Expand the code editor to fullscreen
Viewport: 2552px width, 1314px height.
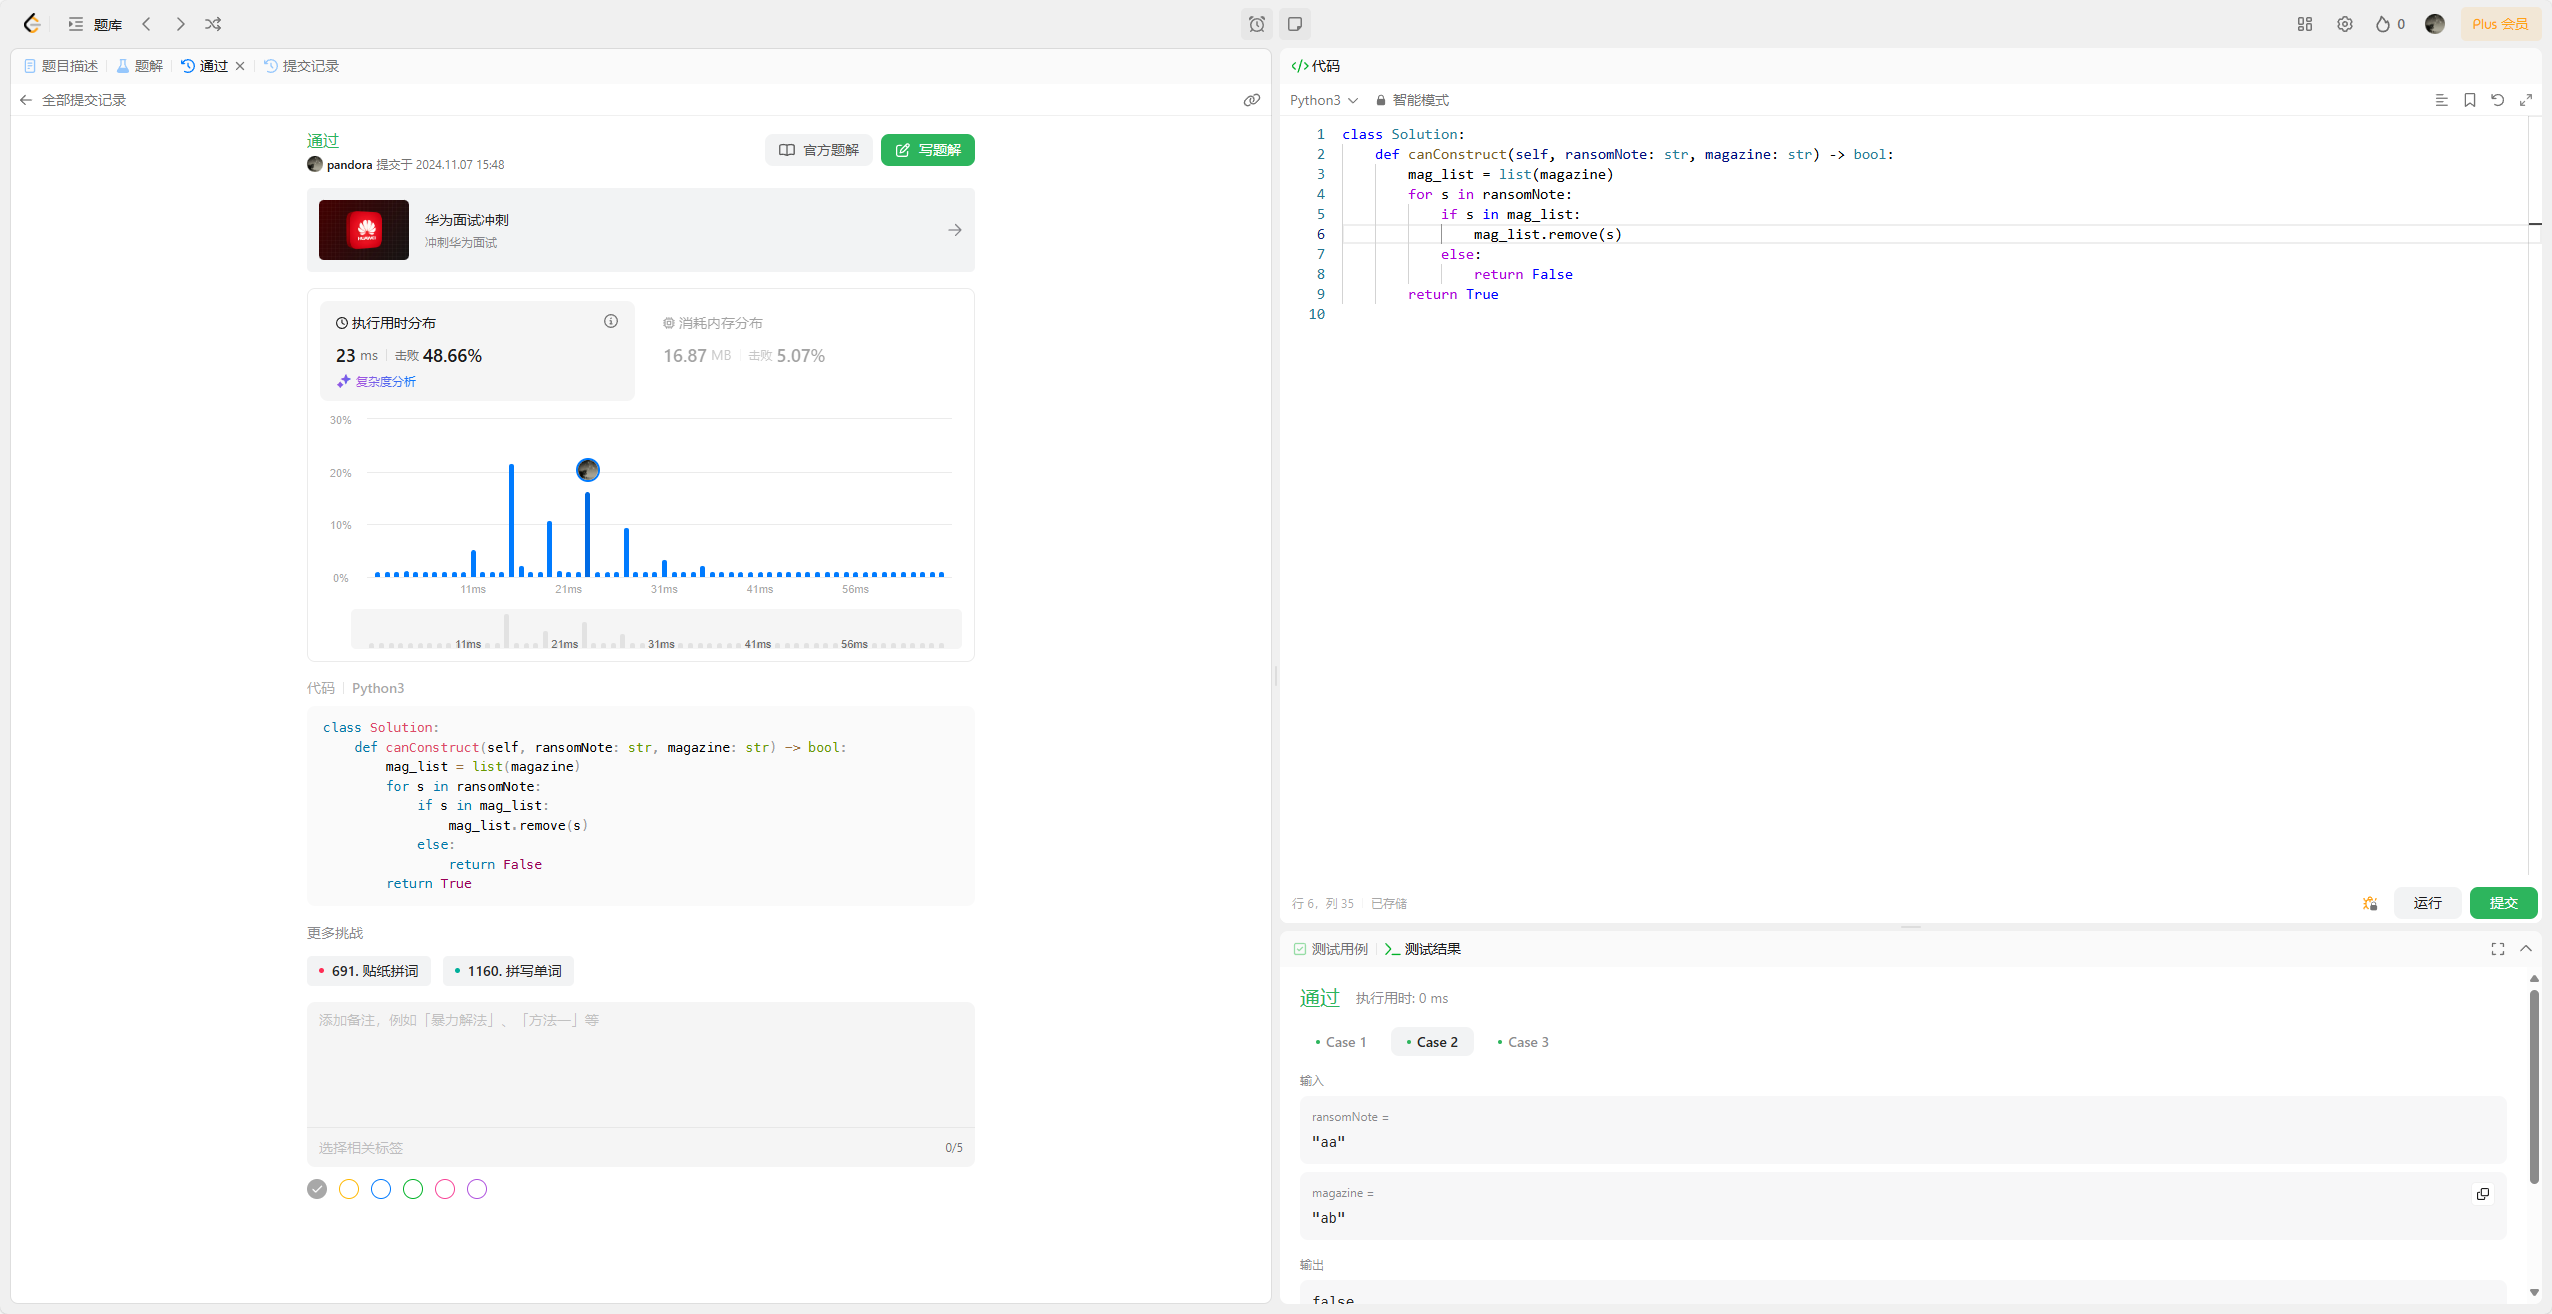[x=2525, y=100]
